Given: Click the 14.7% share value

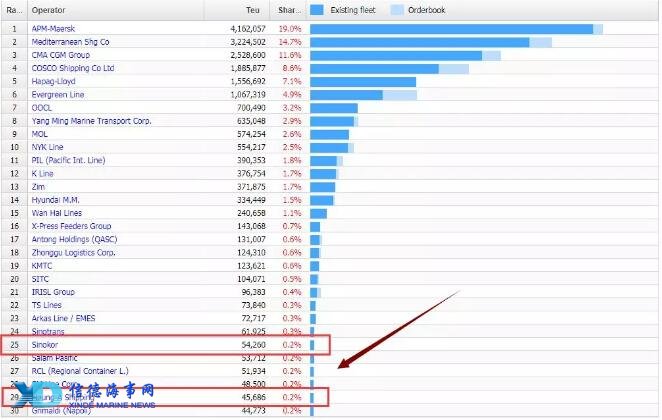Looking at the screenshot, I should pos(290,42).
